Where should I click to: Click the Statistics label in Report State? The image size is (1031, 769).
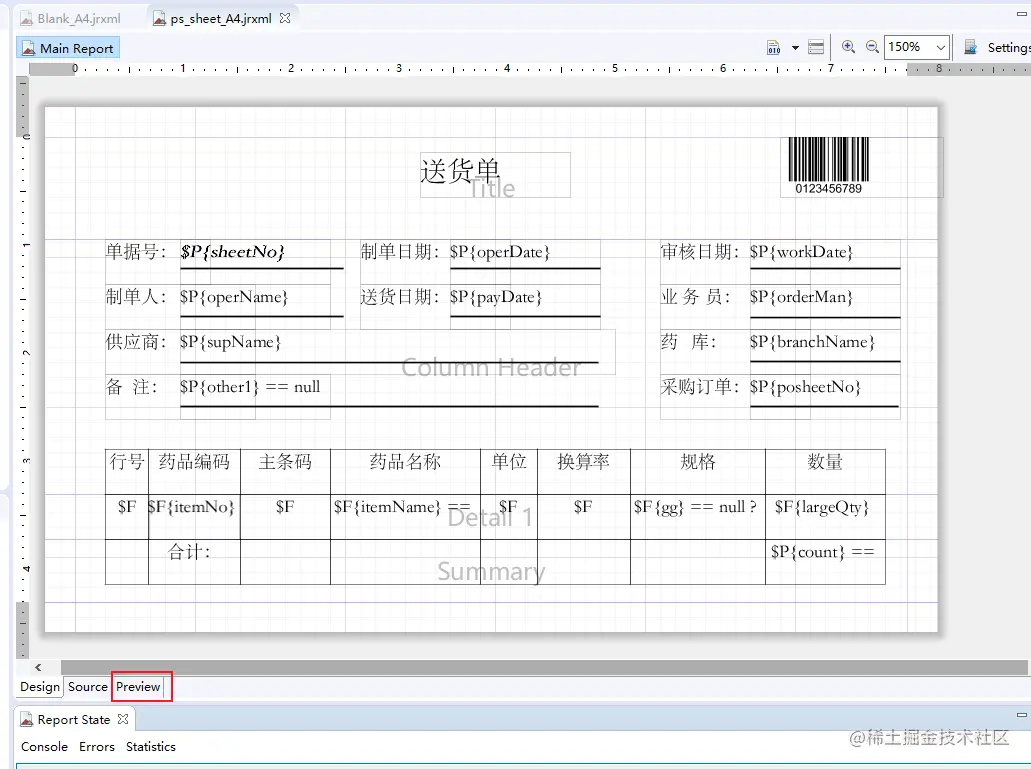coord(150,747)
